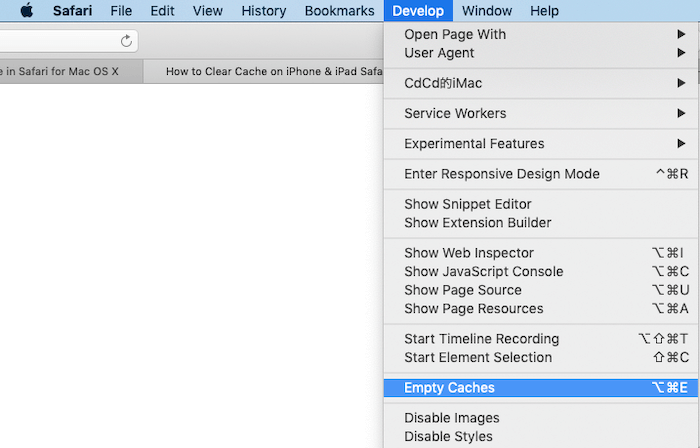Expand the Experimental Features submenu

pyautogui.click(x=541, y=144)
